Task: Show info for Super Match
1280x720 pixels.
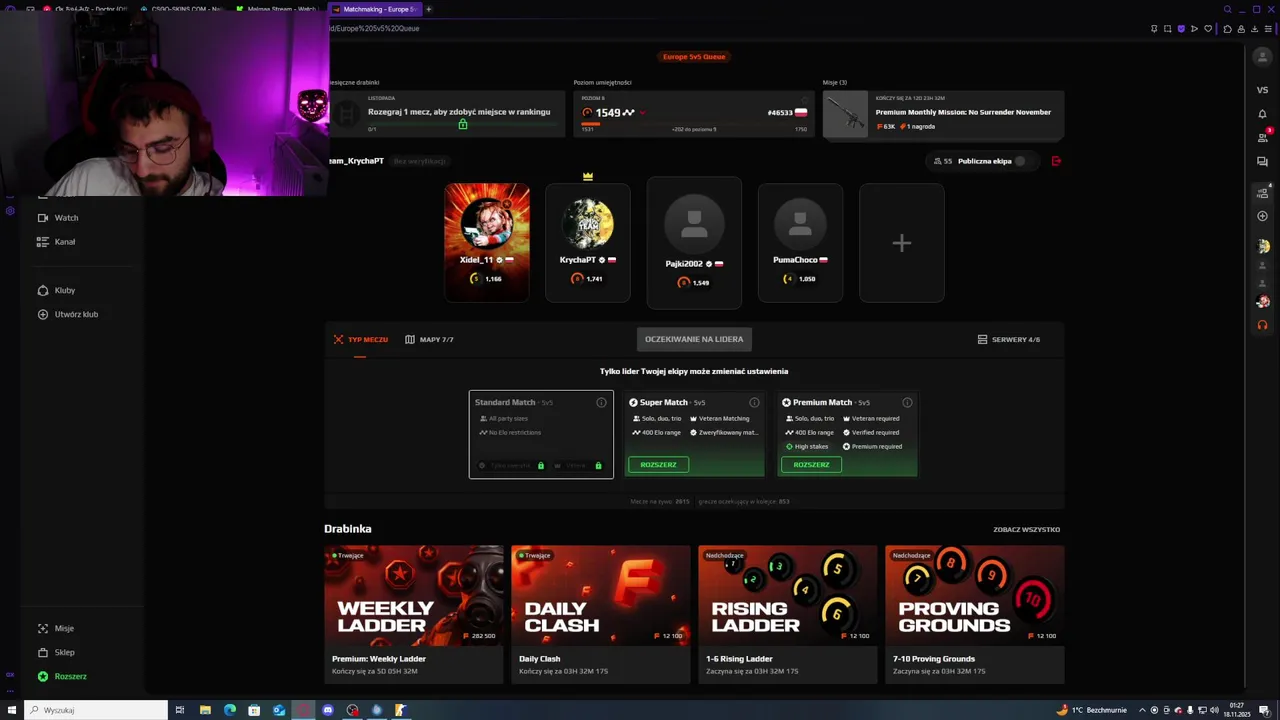Action: click(754, 402)
